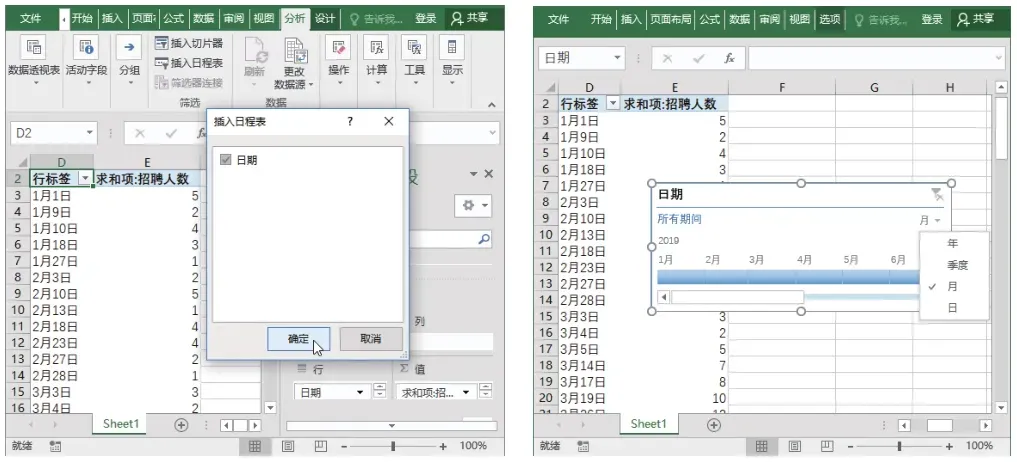Viewport: 1017px width, 462px height.
Task: Open the gear tools menu in field pane
Action: 474,206
